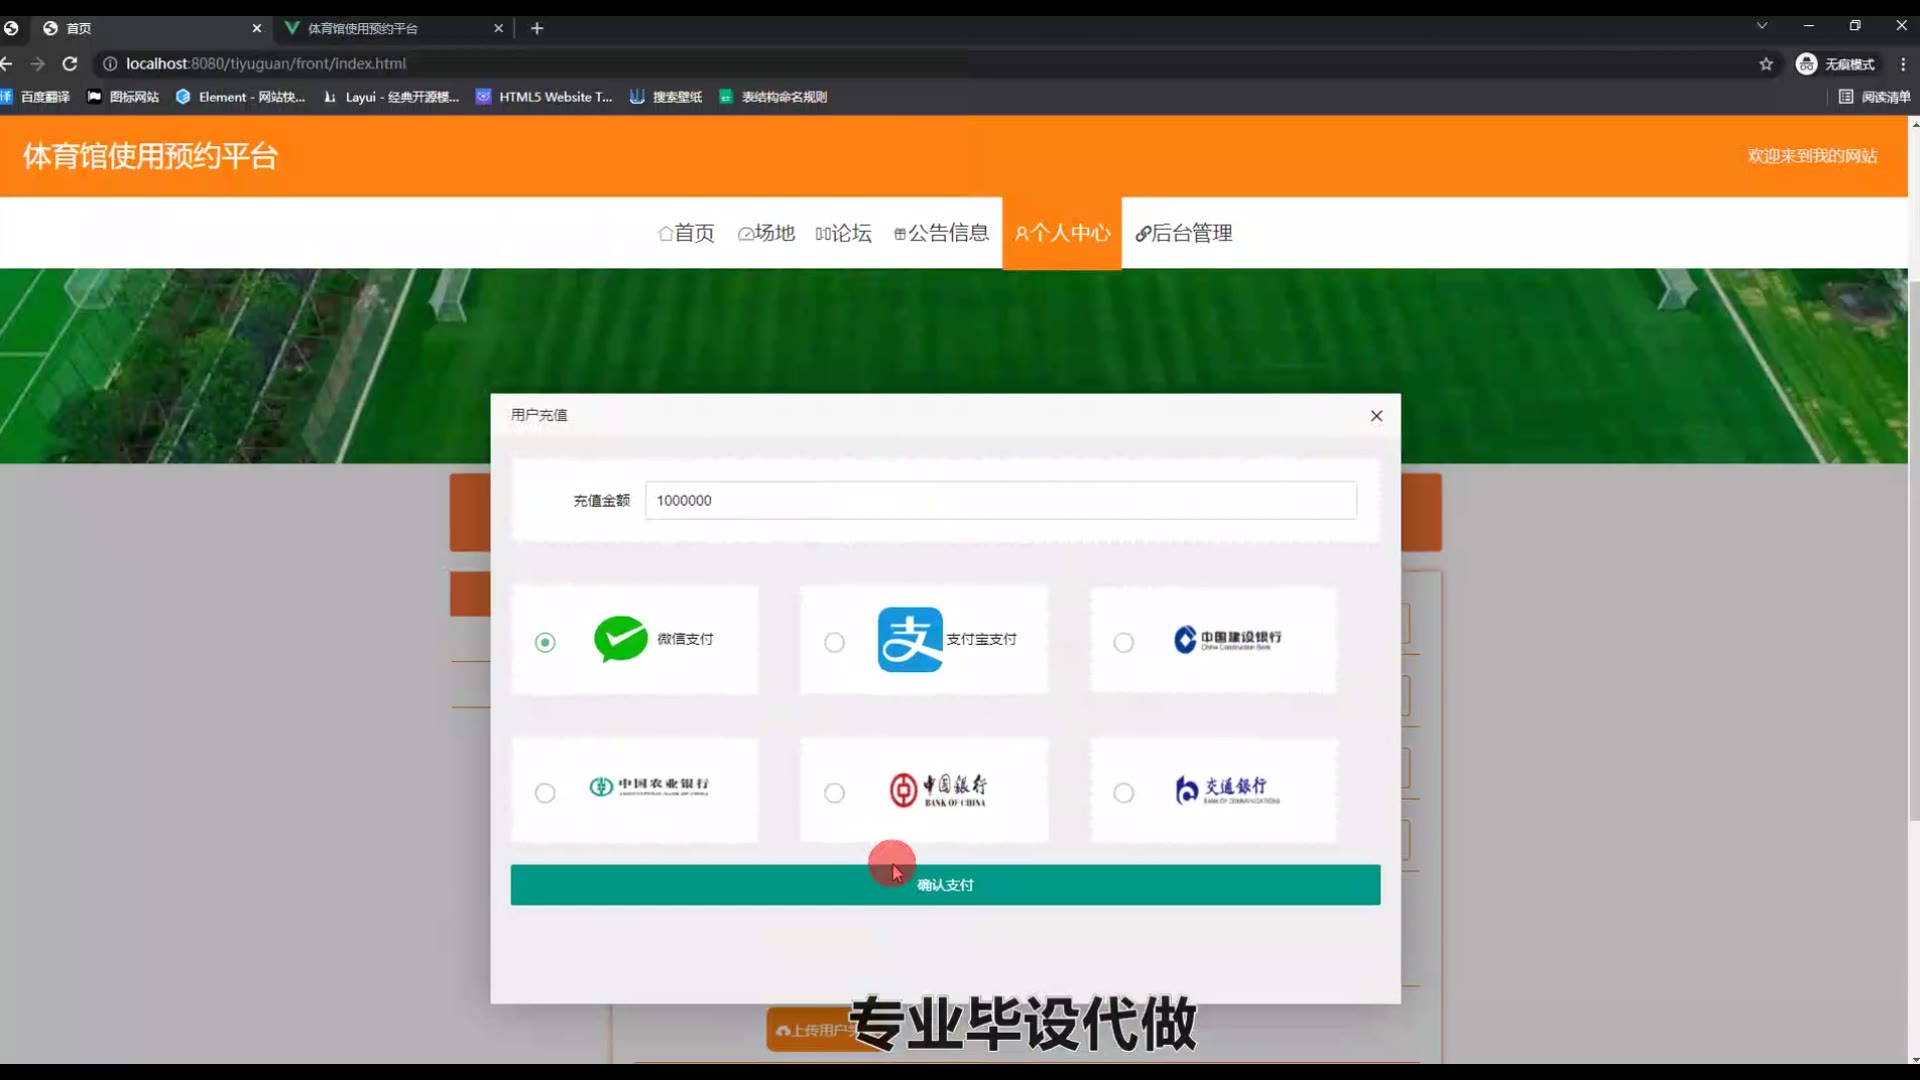Open the 无痕模式 incognito profile button
1920x1080 pixels.
(x=1836, y=64)
